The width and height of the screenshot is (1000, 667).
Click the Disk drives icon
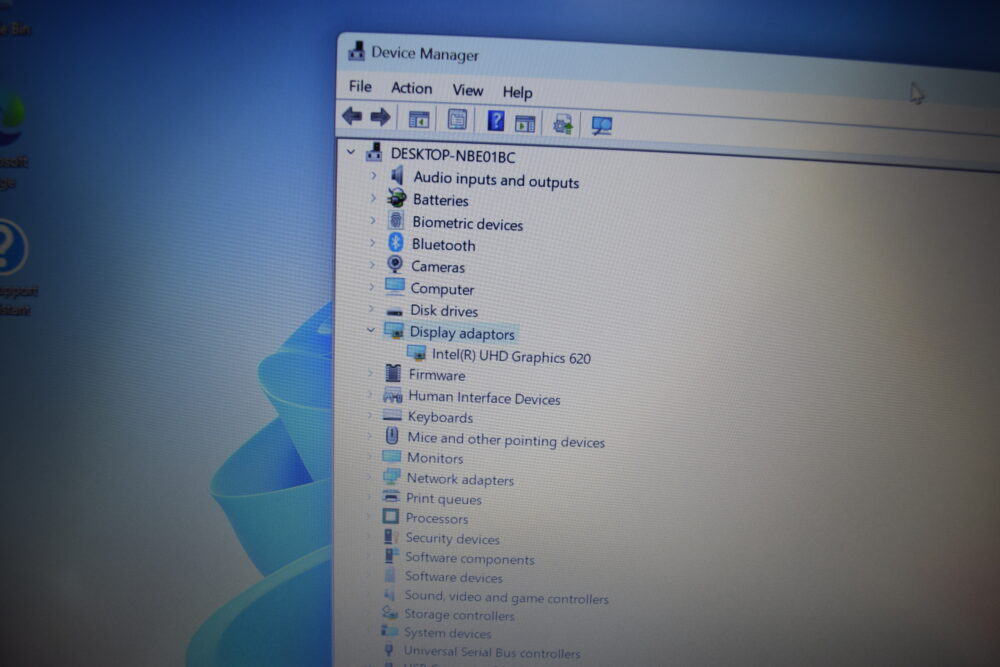(395, 311)
